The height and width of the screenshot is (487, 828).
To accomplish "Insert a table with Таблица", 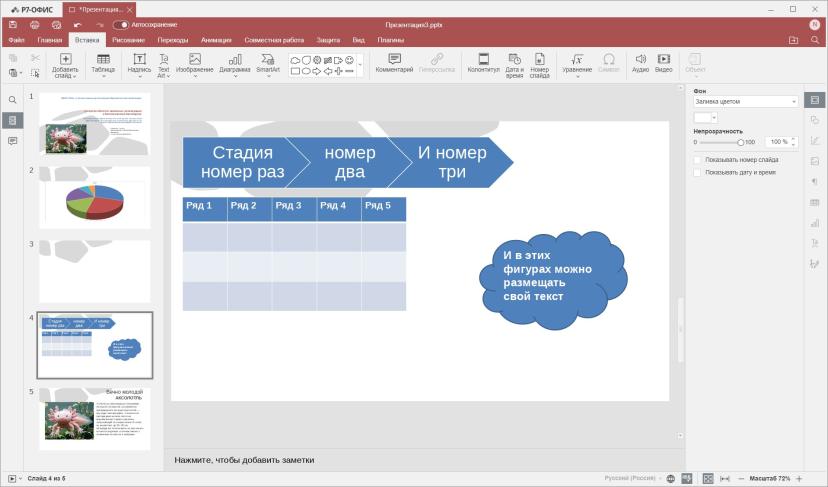I will click(103, 65).
